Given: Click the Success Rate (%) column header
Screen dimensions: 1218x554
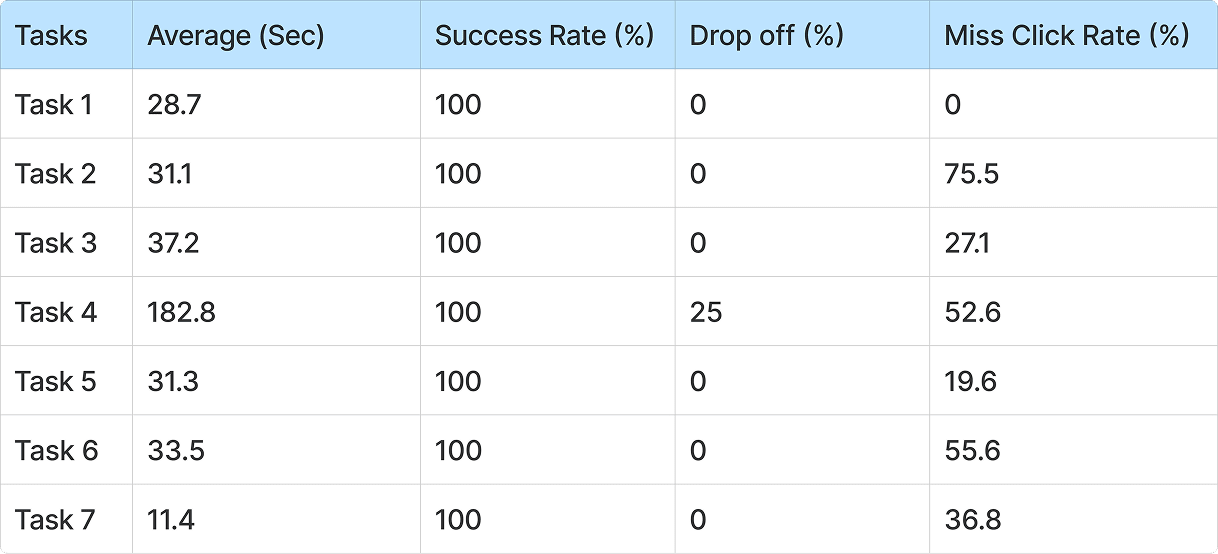Looking at the screenshot, I should pyautogui.click(x=544, y=36).
